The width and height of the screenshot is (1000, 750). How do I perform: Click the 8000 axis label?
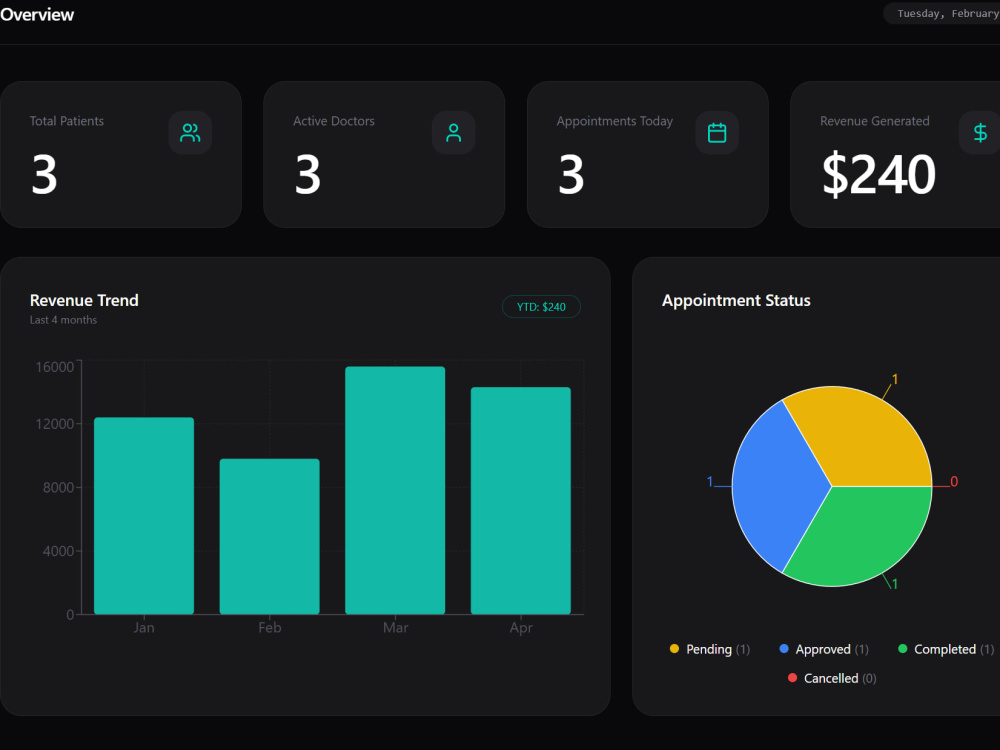[x=58, y=488]
